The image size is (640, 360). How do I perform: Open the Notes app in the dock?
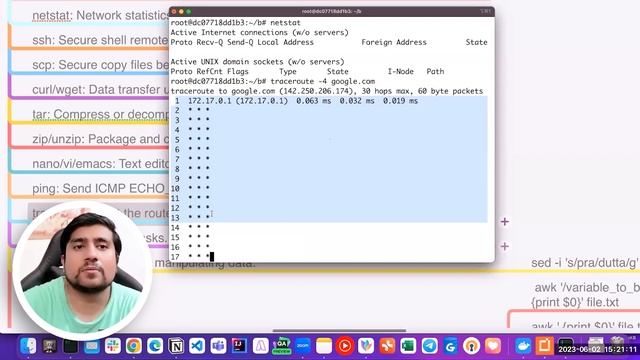pyautogui.click(x=324, y=346)
